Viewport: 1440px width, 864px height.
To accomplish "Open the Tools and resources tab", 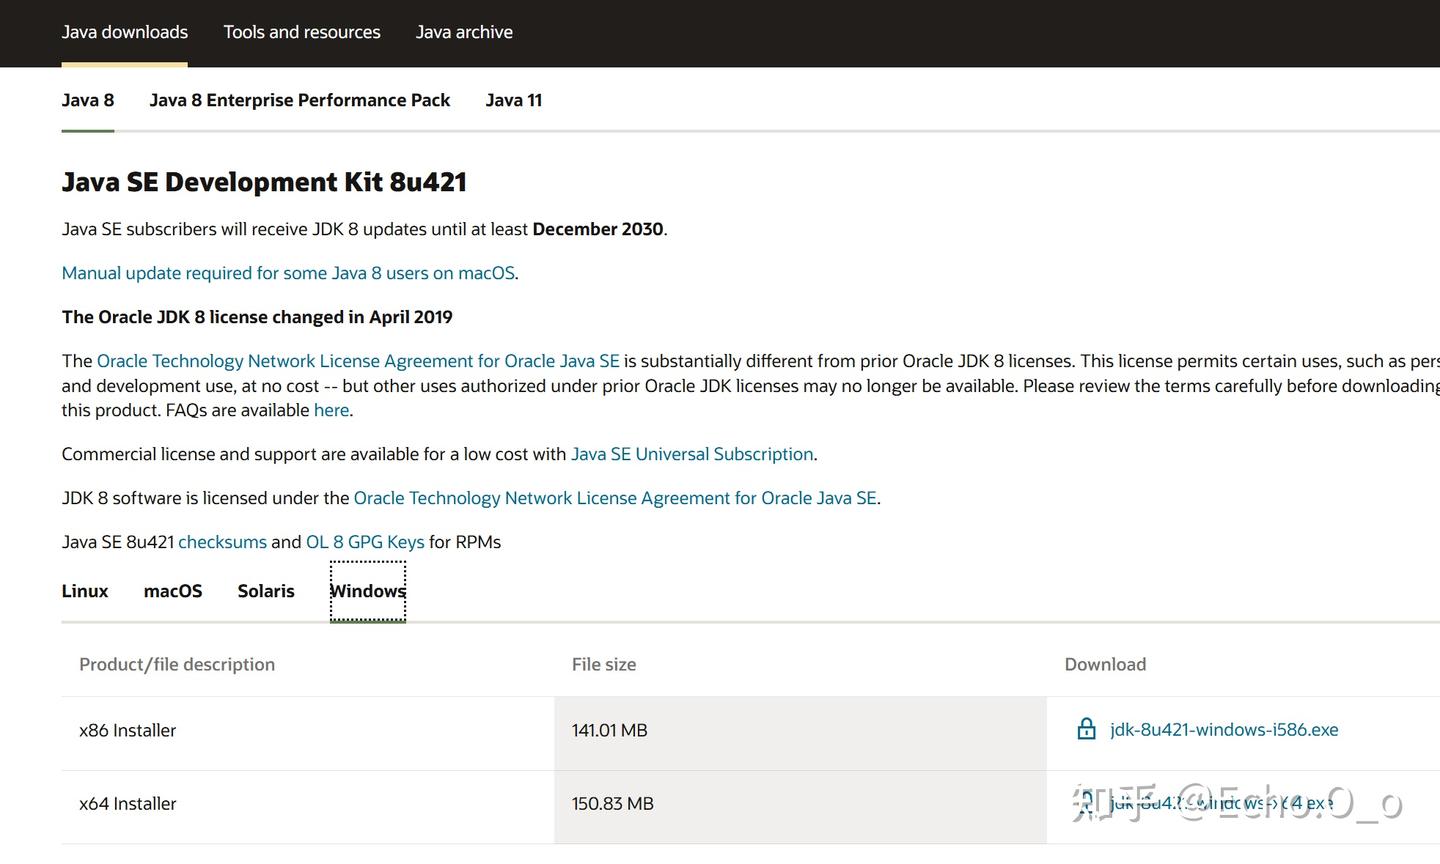I will point(302,32).
